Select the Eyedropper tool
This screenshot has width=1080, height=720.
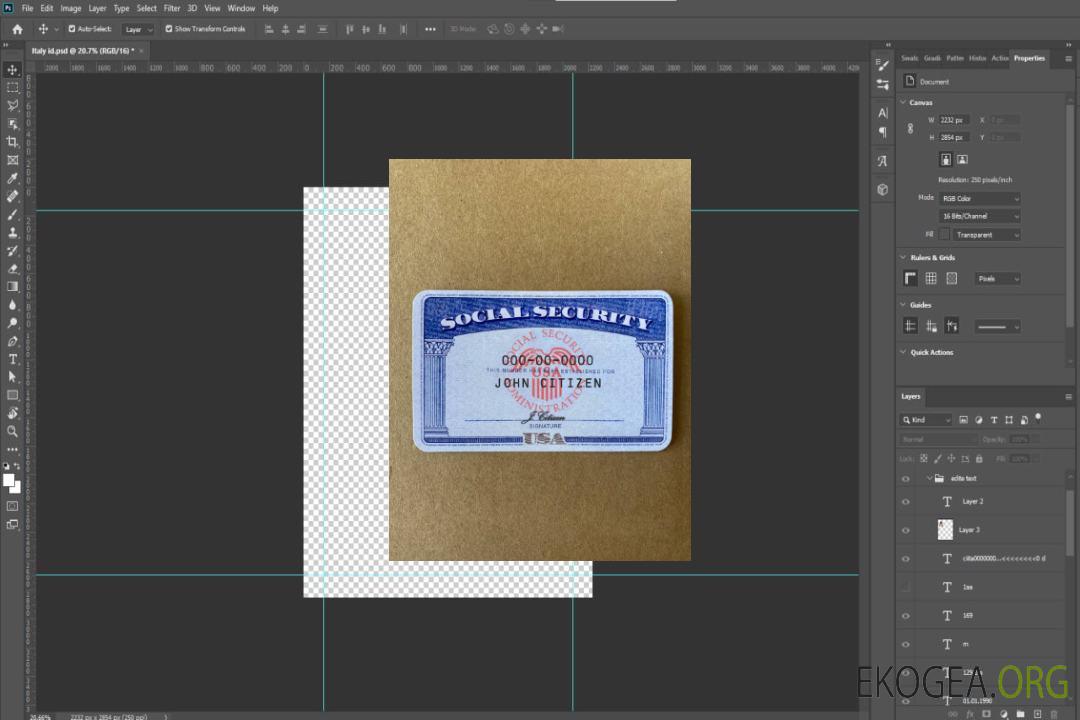(x=12, y=178)
